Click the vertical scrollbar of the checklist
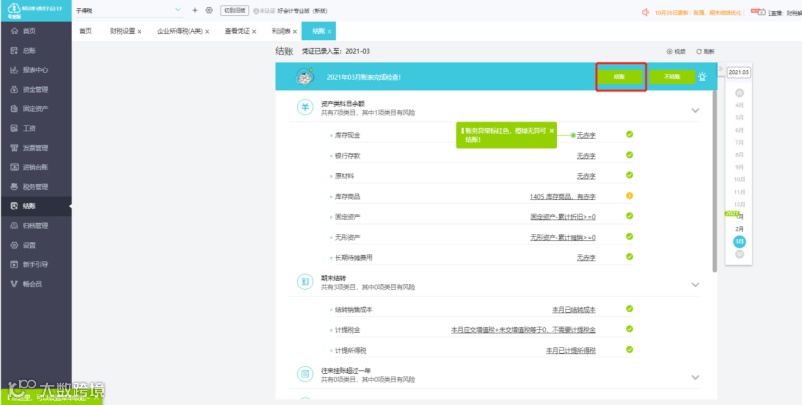The height and width of the screenshot is (405, 802). tap(715, 182)
